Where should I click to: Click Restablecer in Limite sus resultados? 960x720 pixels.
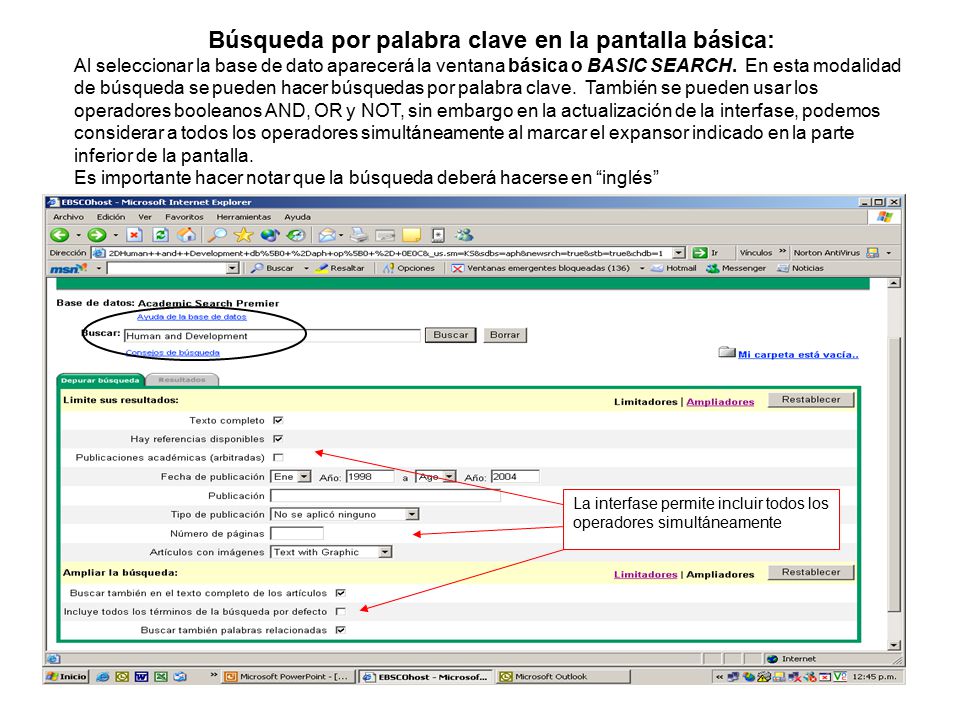(811, 399)
